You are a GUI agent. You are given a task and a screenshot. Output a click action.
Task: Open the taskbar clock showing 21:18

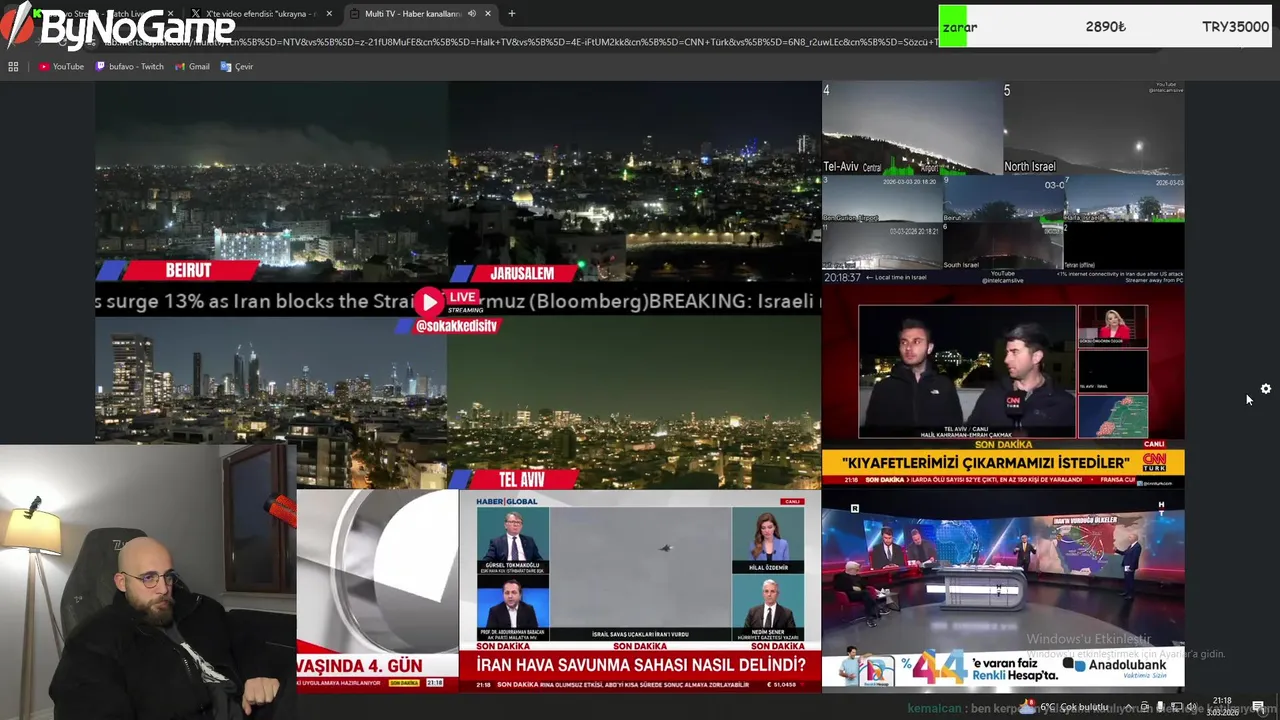click(1222, 706)
